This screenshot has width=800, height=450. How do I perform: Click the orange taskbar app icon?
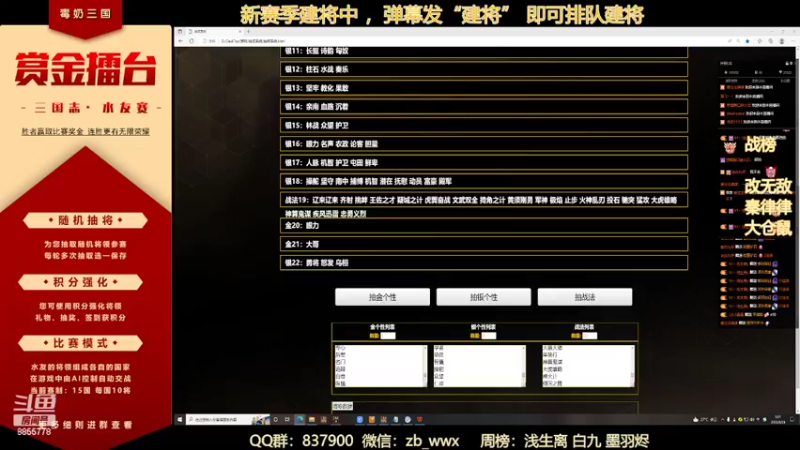pyautogui.click(x=372, y=419)
